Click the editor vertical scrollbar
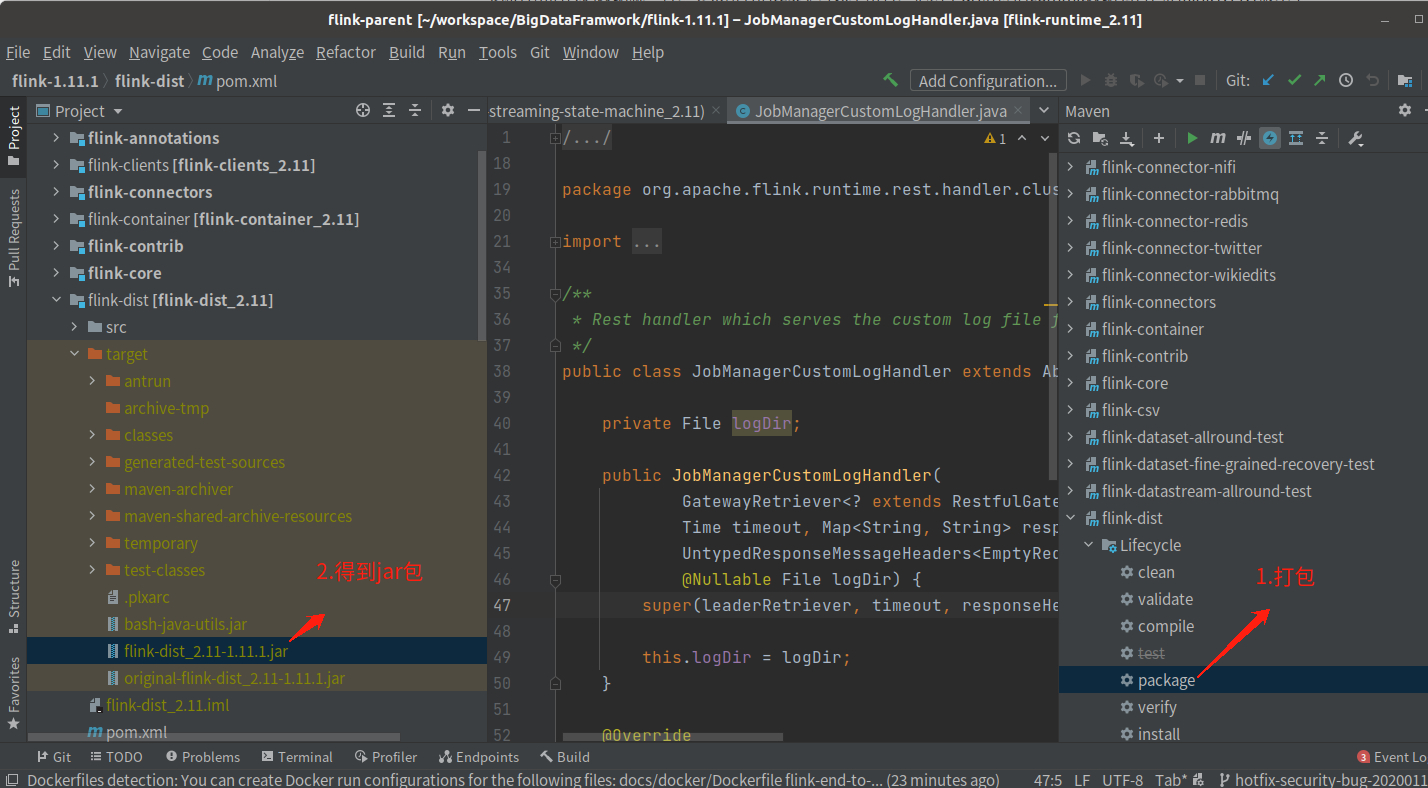Screen dimensions: 1428x788 (x=1053, y=315)
